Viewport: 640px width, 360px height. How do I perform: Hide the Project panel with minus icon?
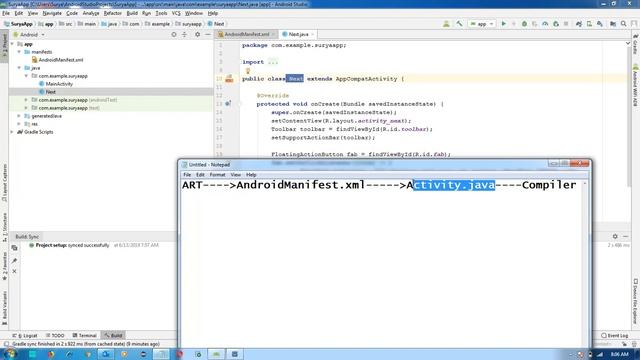coord(208,35)
